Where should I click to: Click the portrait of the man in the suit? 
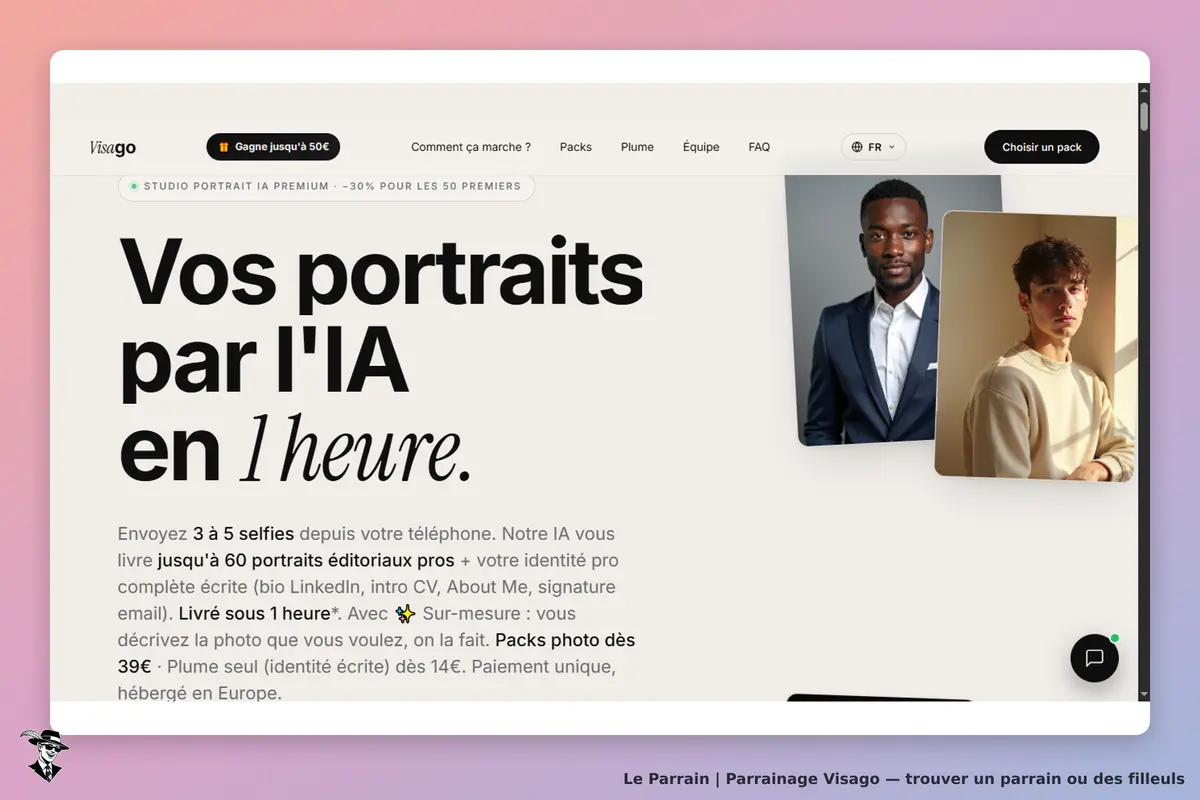click(x=865, y=310)
